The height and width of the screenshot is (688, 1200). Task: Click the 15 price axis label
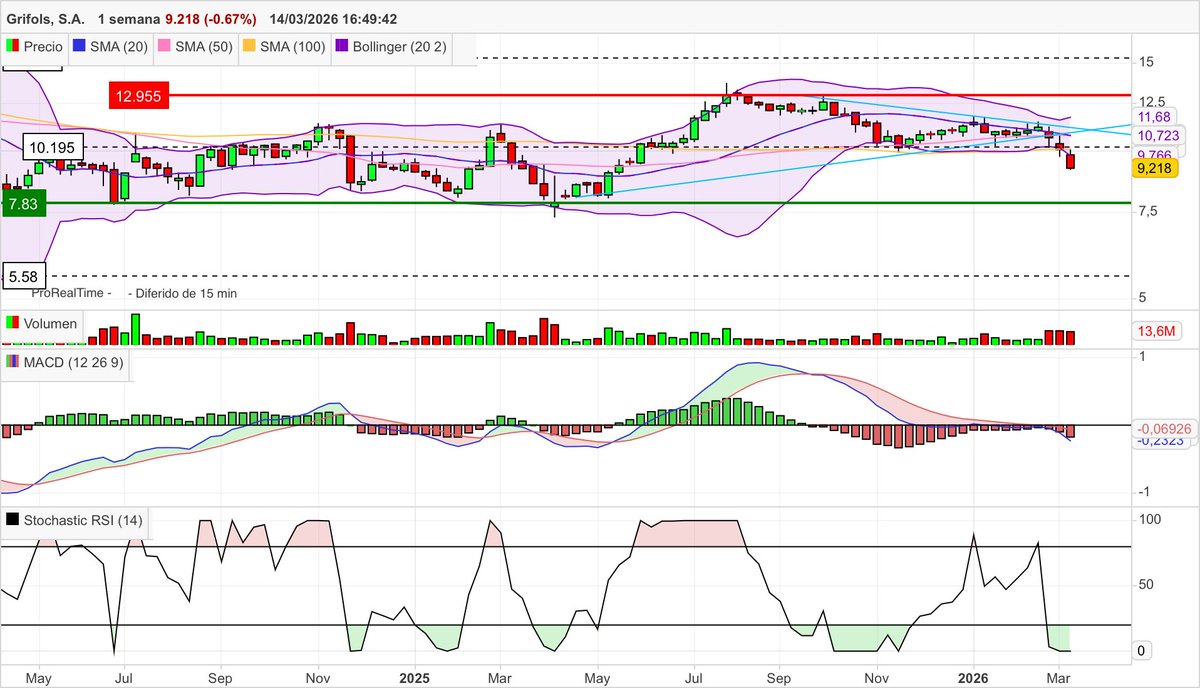click(1146, 61)
